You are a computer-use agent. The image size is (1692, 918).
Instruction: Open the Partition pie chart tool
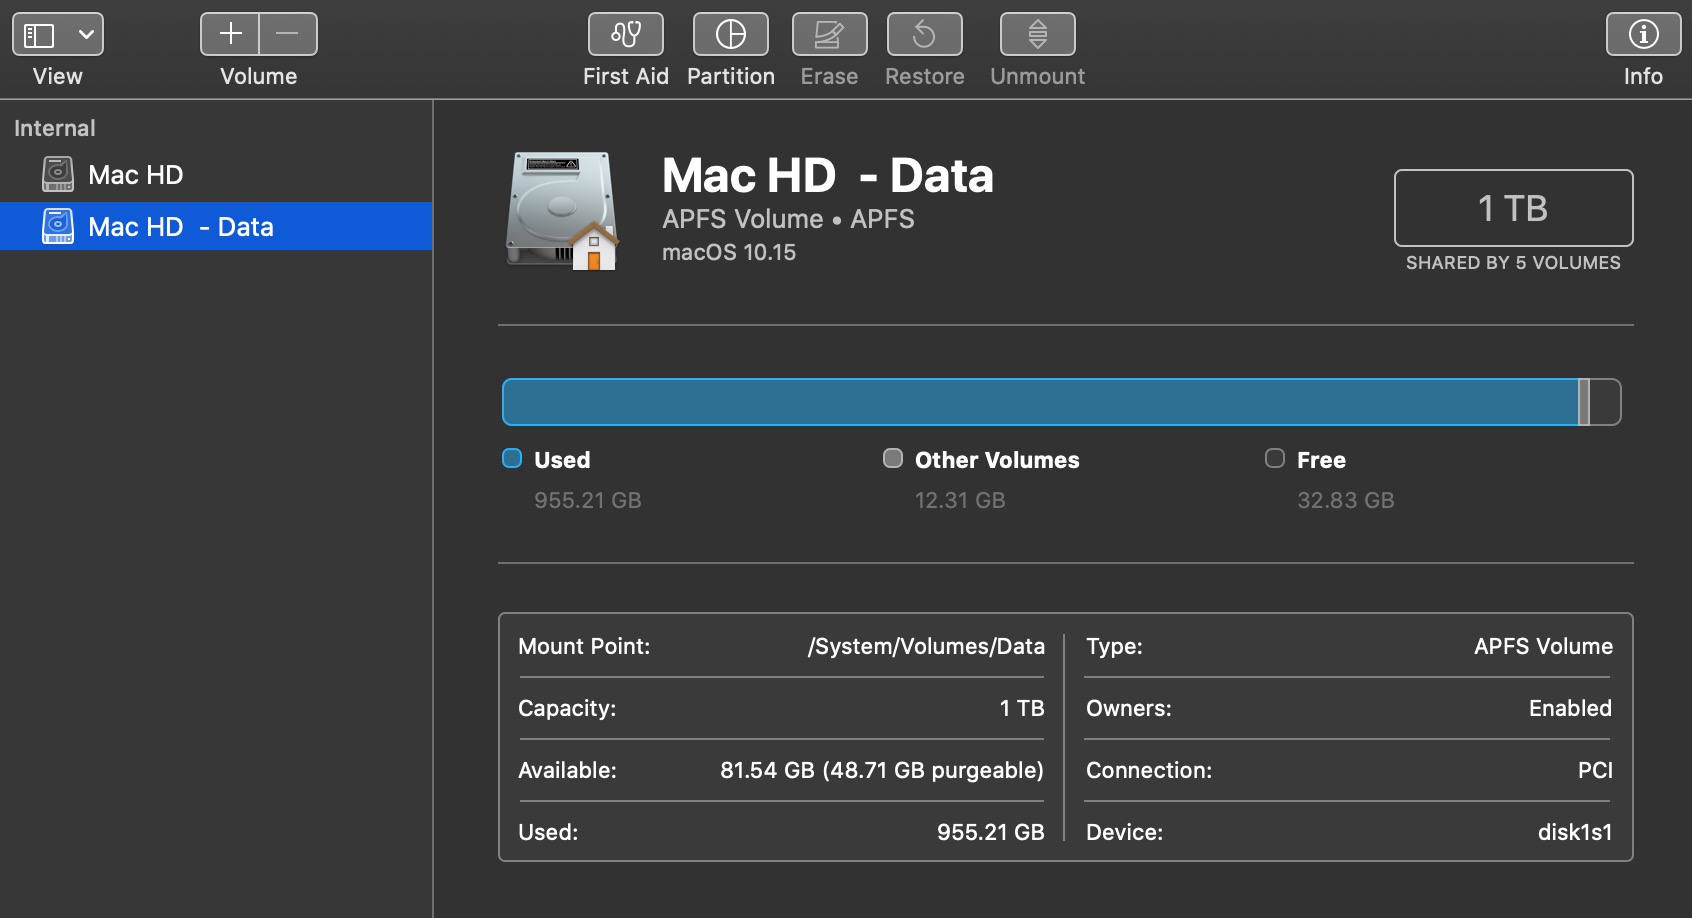730,35
